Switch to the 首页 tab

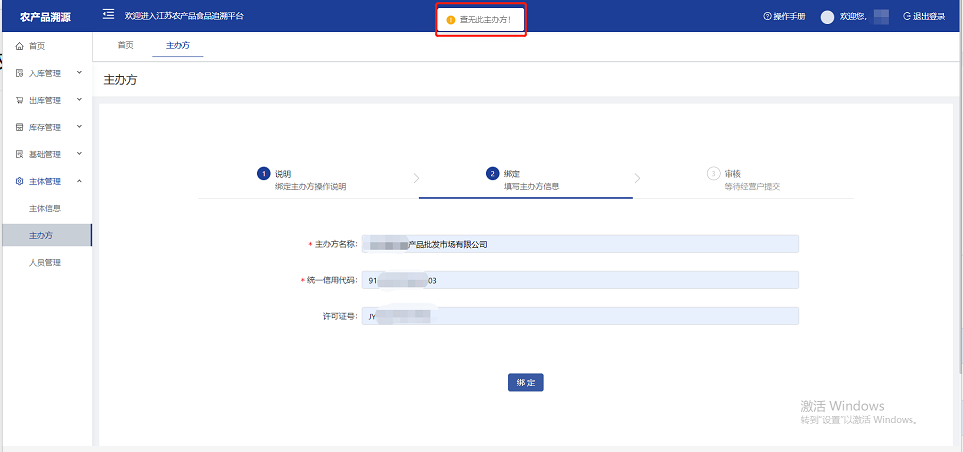(125, 45)
